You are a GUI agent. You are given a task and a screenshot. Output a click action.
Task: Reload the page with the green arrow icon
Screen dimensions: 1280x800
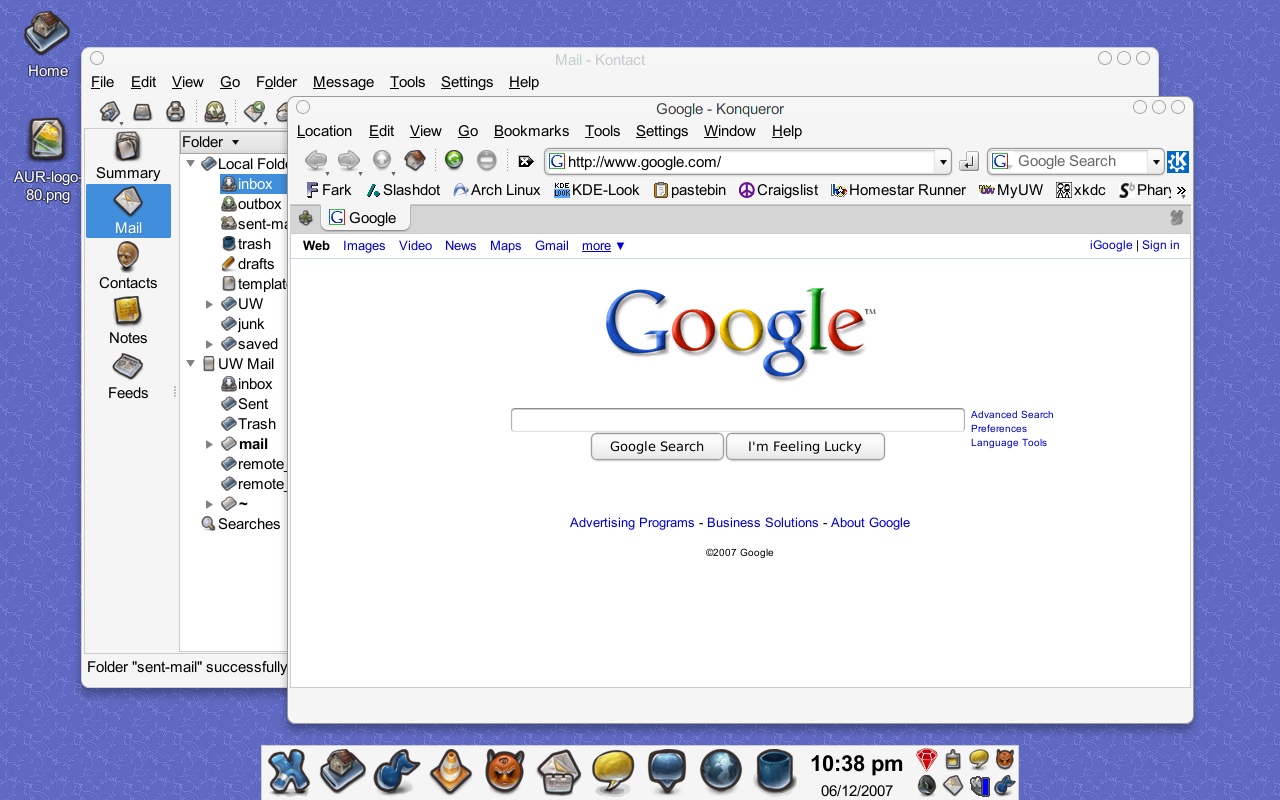(x=454, y=160)
